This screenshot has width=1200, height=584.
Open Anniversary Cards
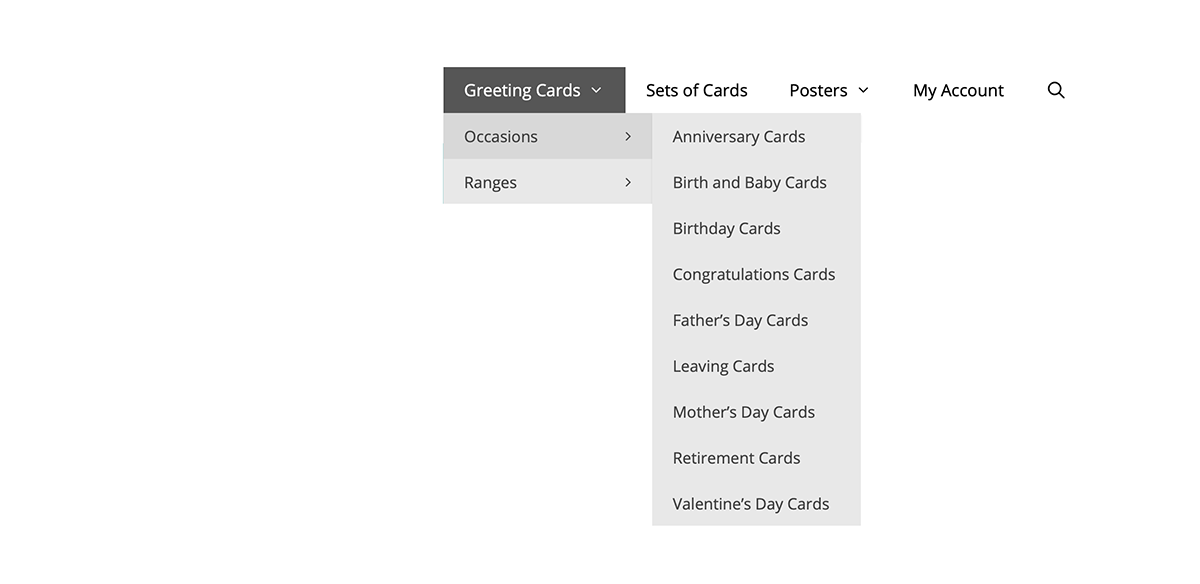click(739, 136)
